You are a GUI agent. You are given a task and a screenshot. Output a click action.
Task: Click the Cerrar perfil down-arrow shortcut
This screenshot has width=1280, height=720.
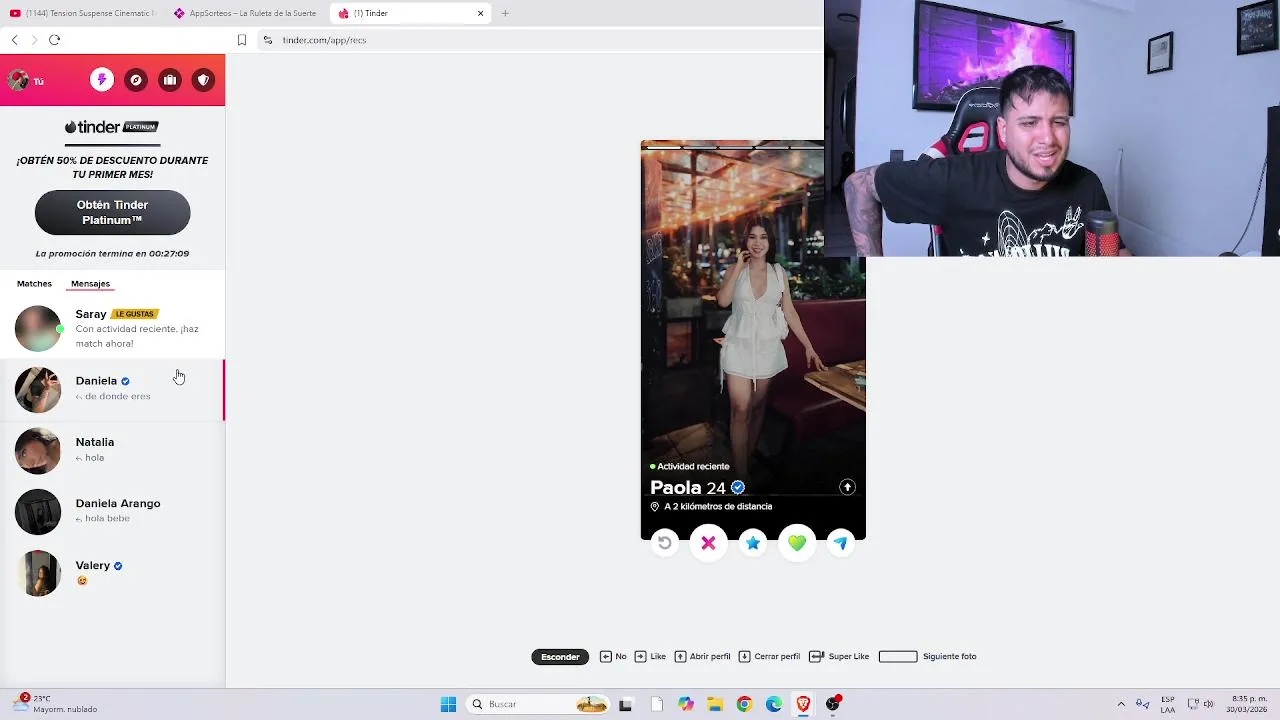point(769,656)
